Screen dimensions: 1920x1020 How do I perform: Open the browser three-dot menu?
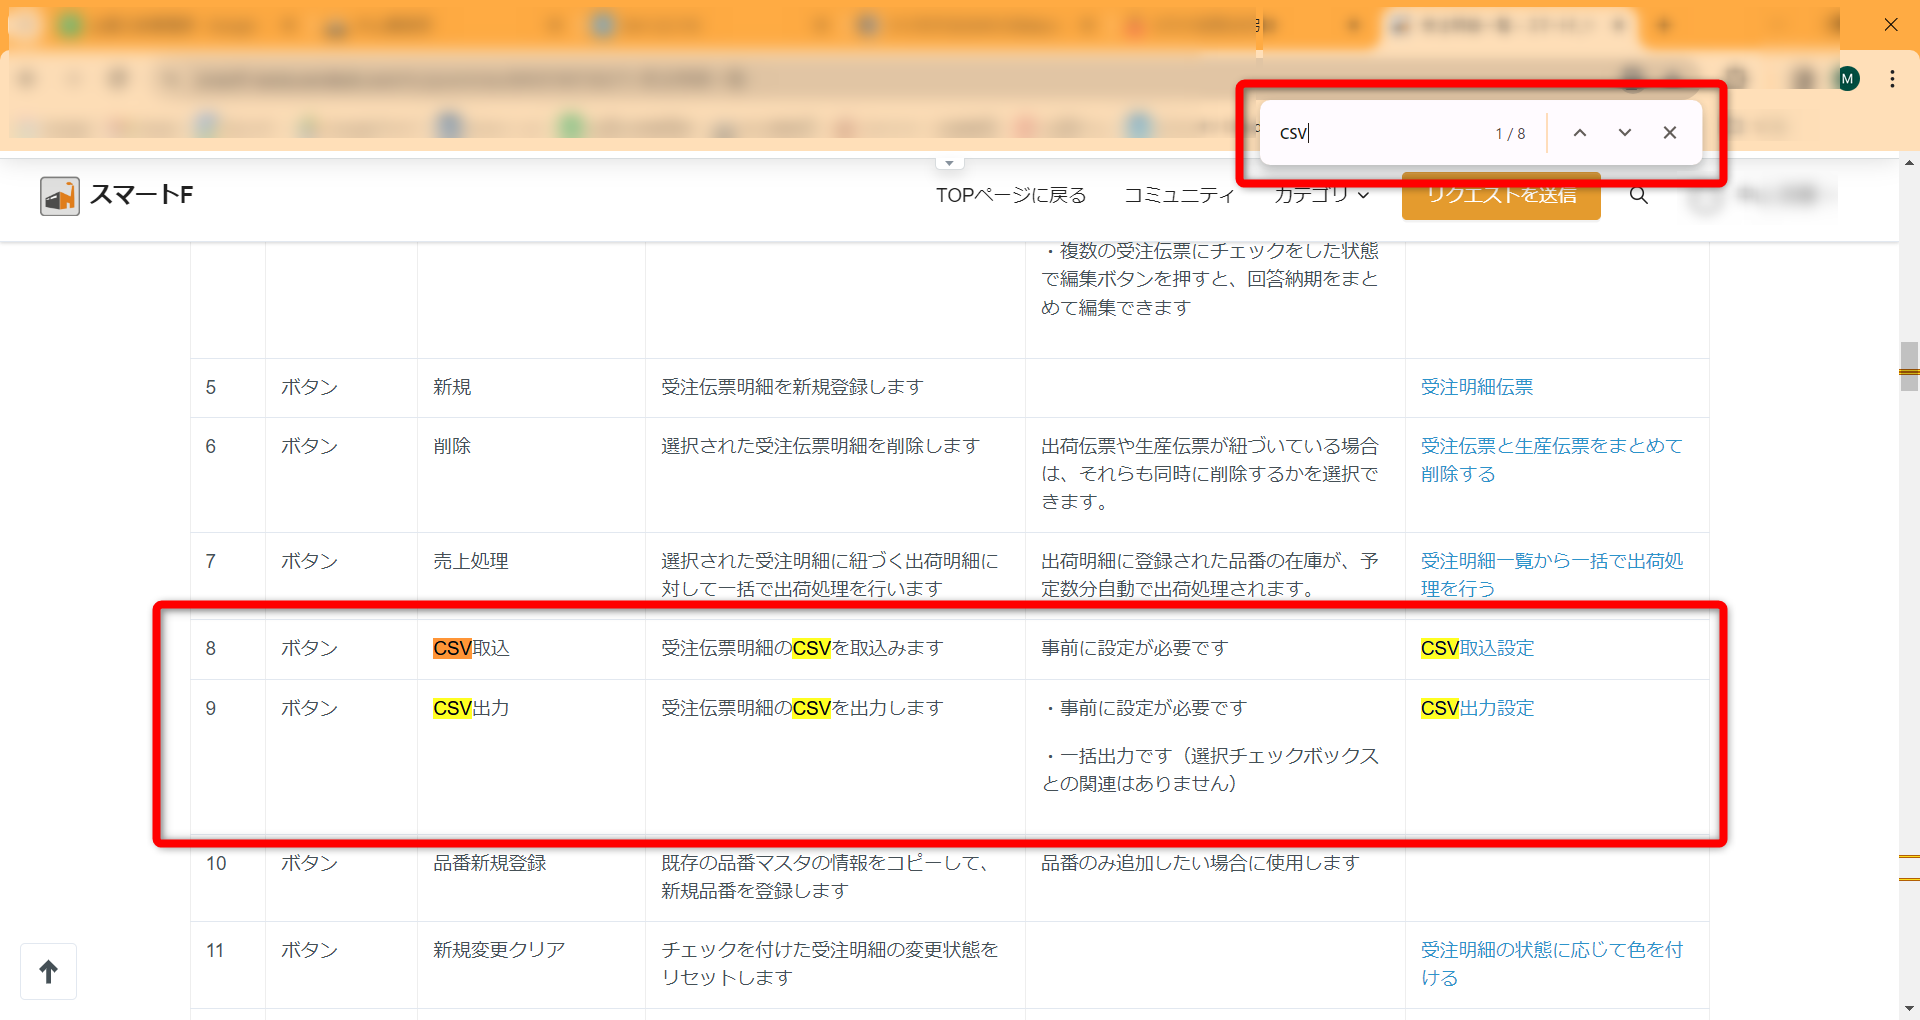click(1892, 79)
